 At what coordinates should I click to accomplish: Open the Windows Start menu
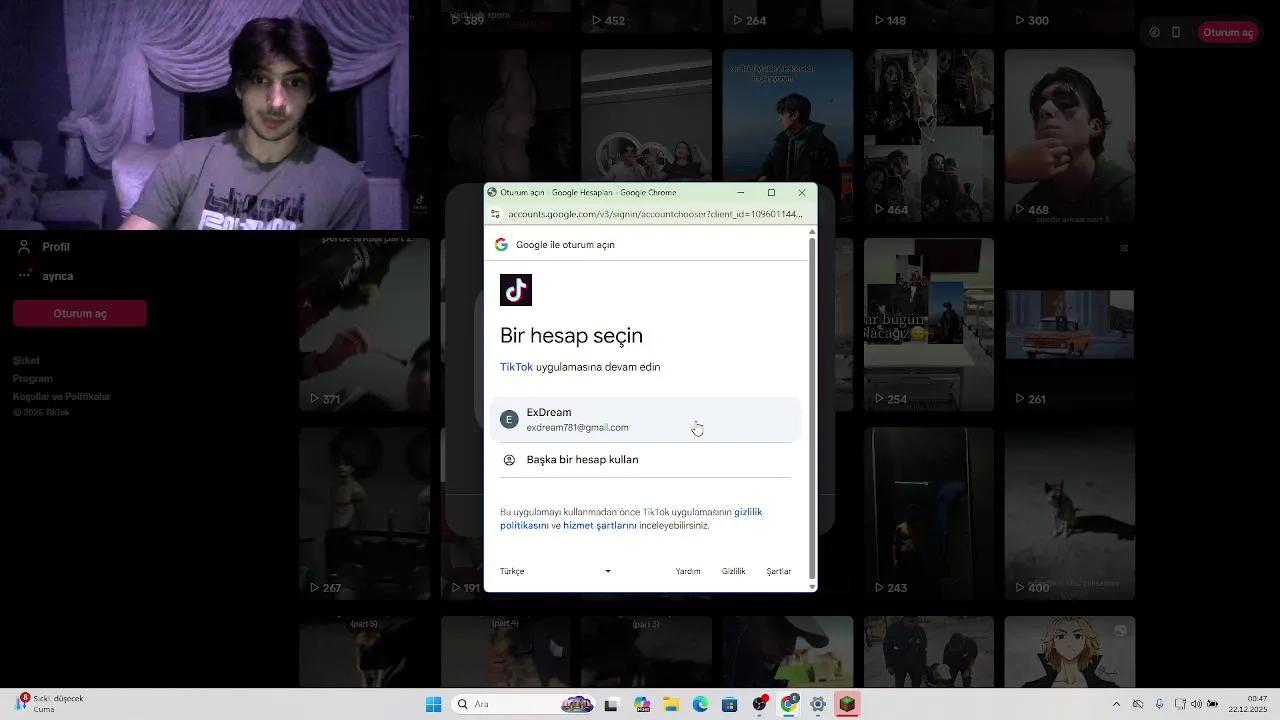(x=433, y=704)
